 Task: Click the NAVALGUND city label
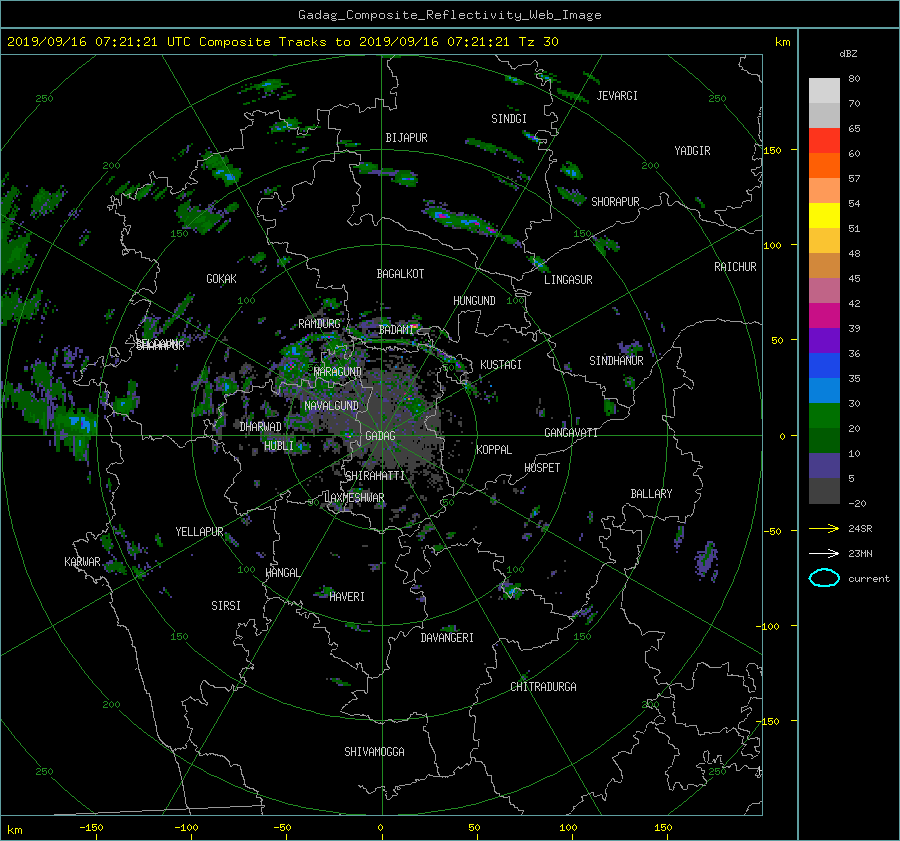331,406
